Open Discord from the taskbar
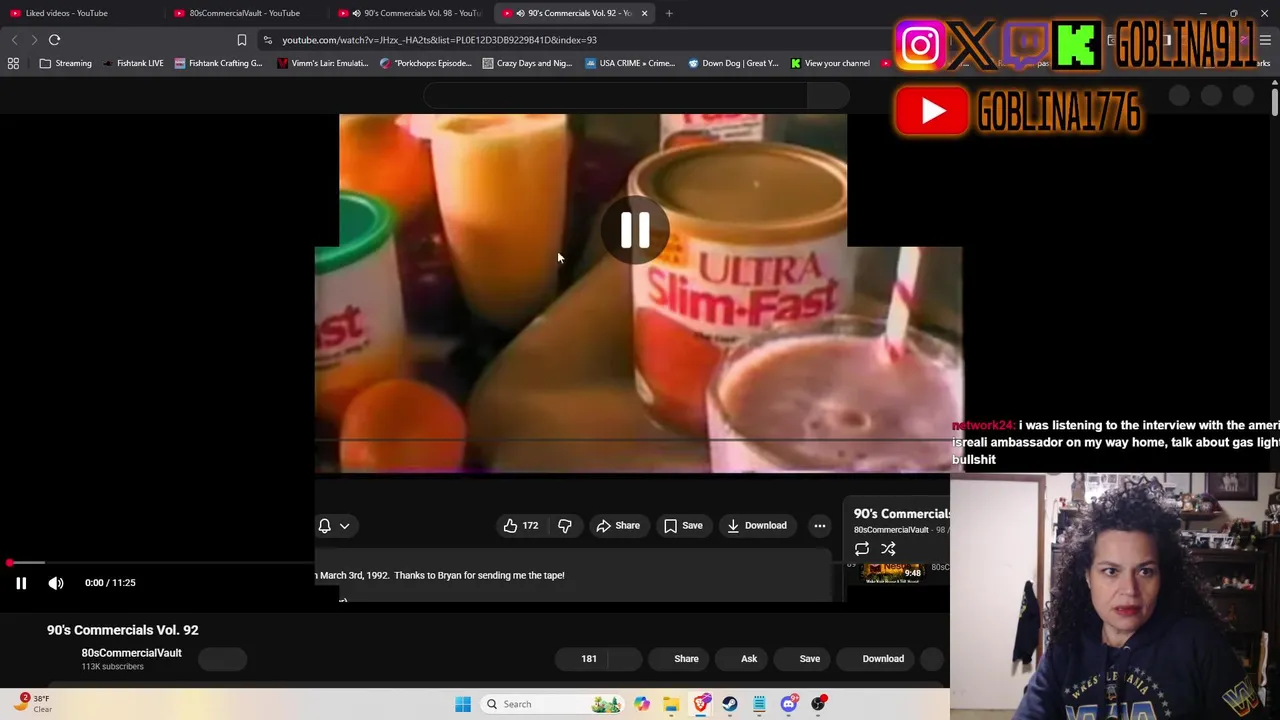This screenshot has height=720, width=1280. [789, 704]
